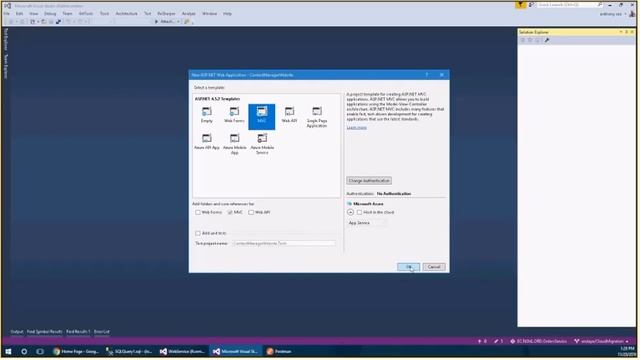Viewport: 640px width, 360px height.
Task: Switch to WebService Visual Studio taskbar item
Action: tap(182, 351)
